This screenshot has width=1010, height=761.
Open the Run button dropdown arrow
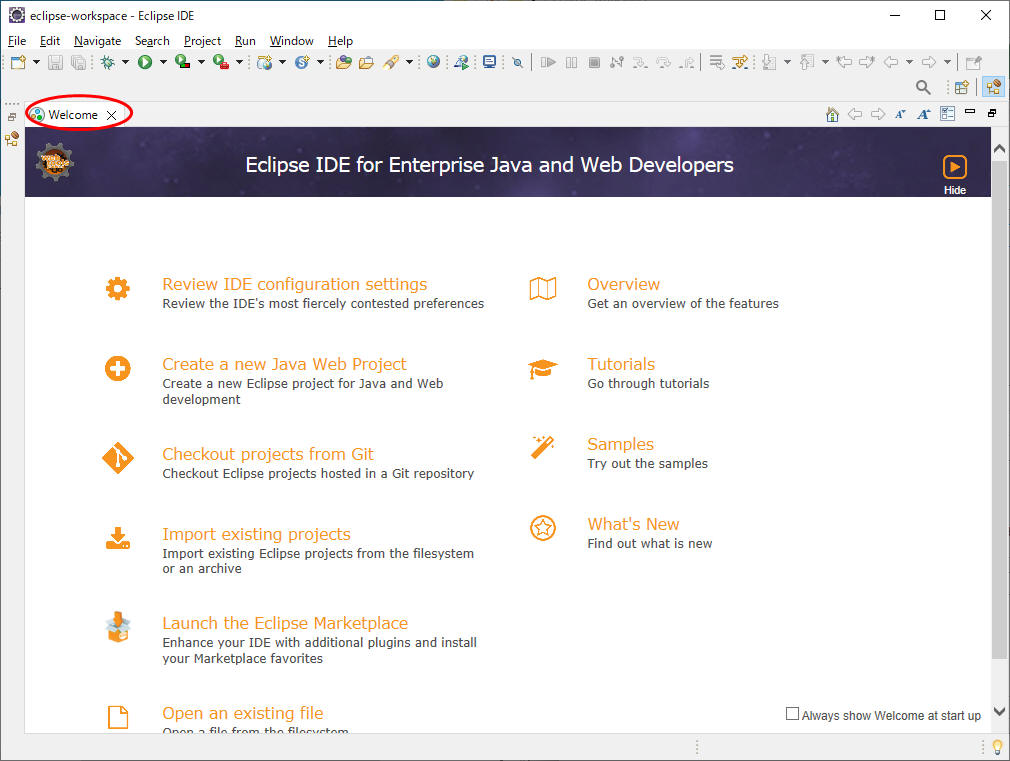163,62
